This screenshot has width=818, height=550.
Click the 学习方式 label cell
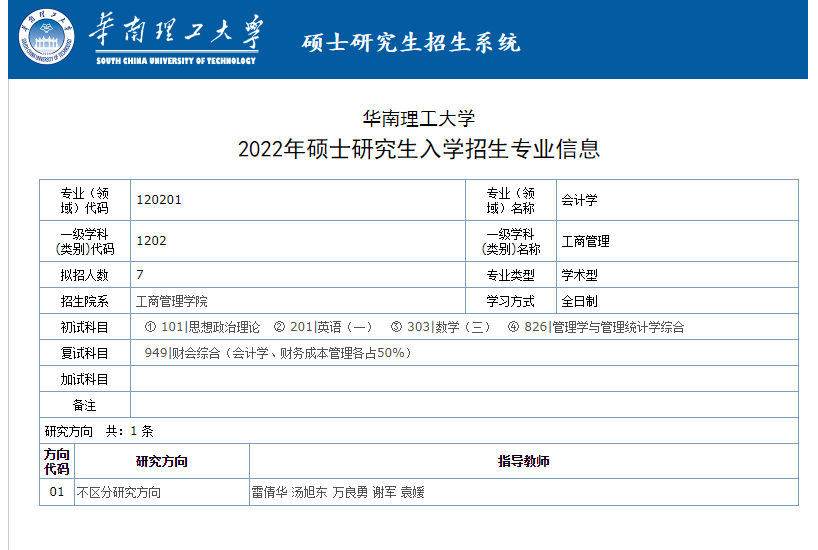point(511,301)
